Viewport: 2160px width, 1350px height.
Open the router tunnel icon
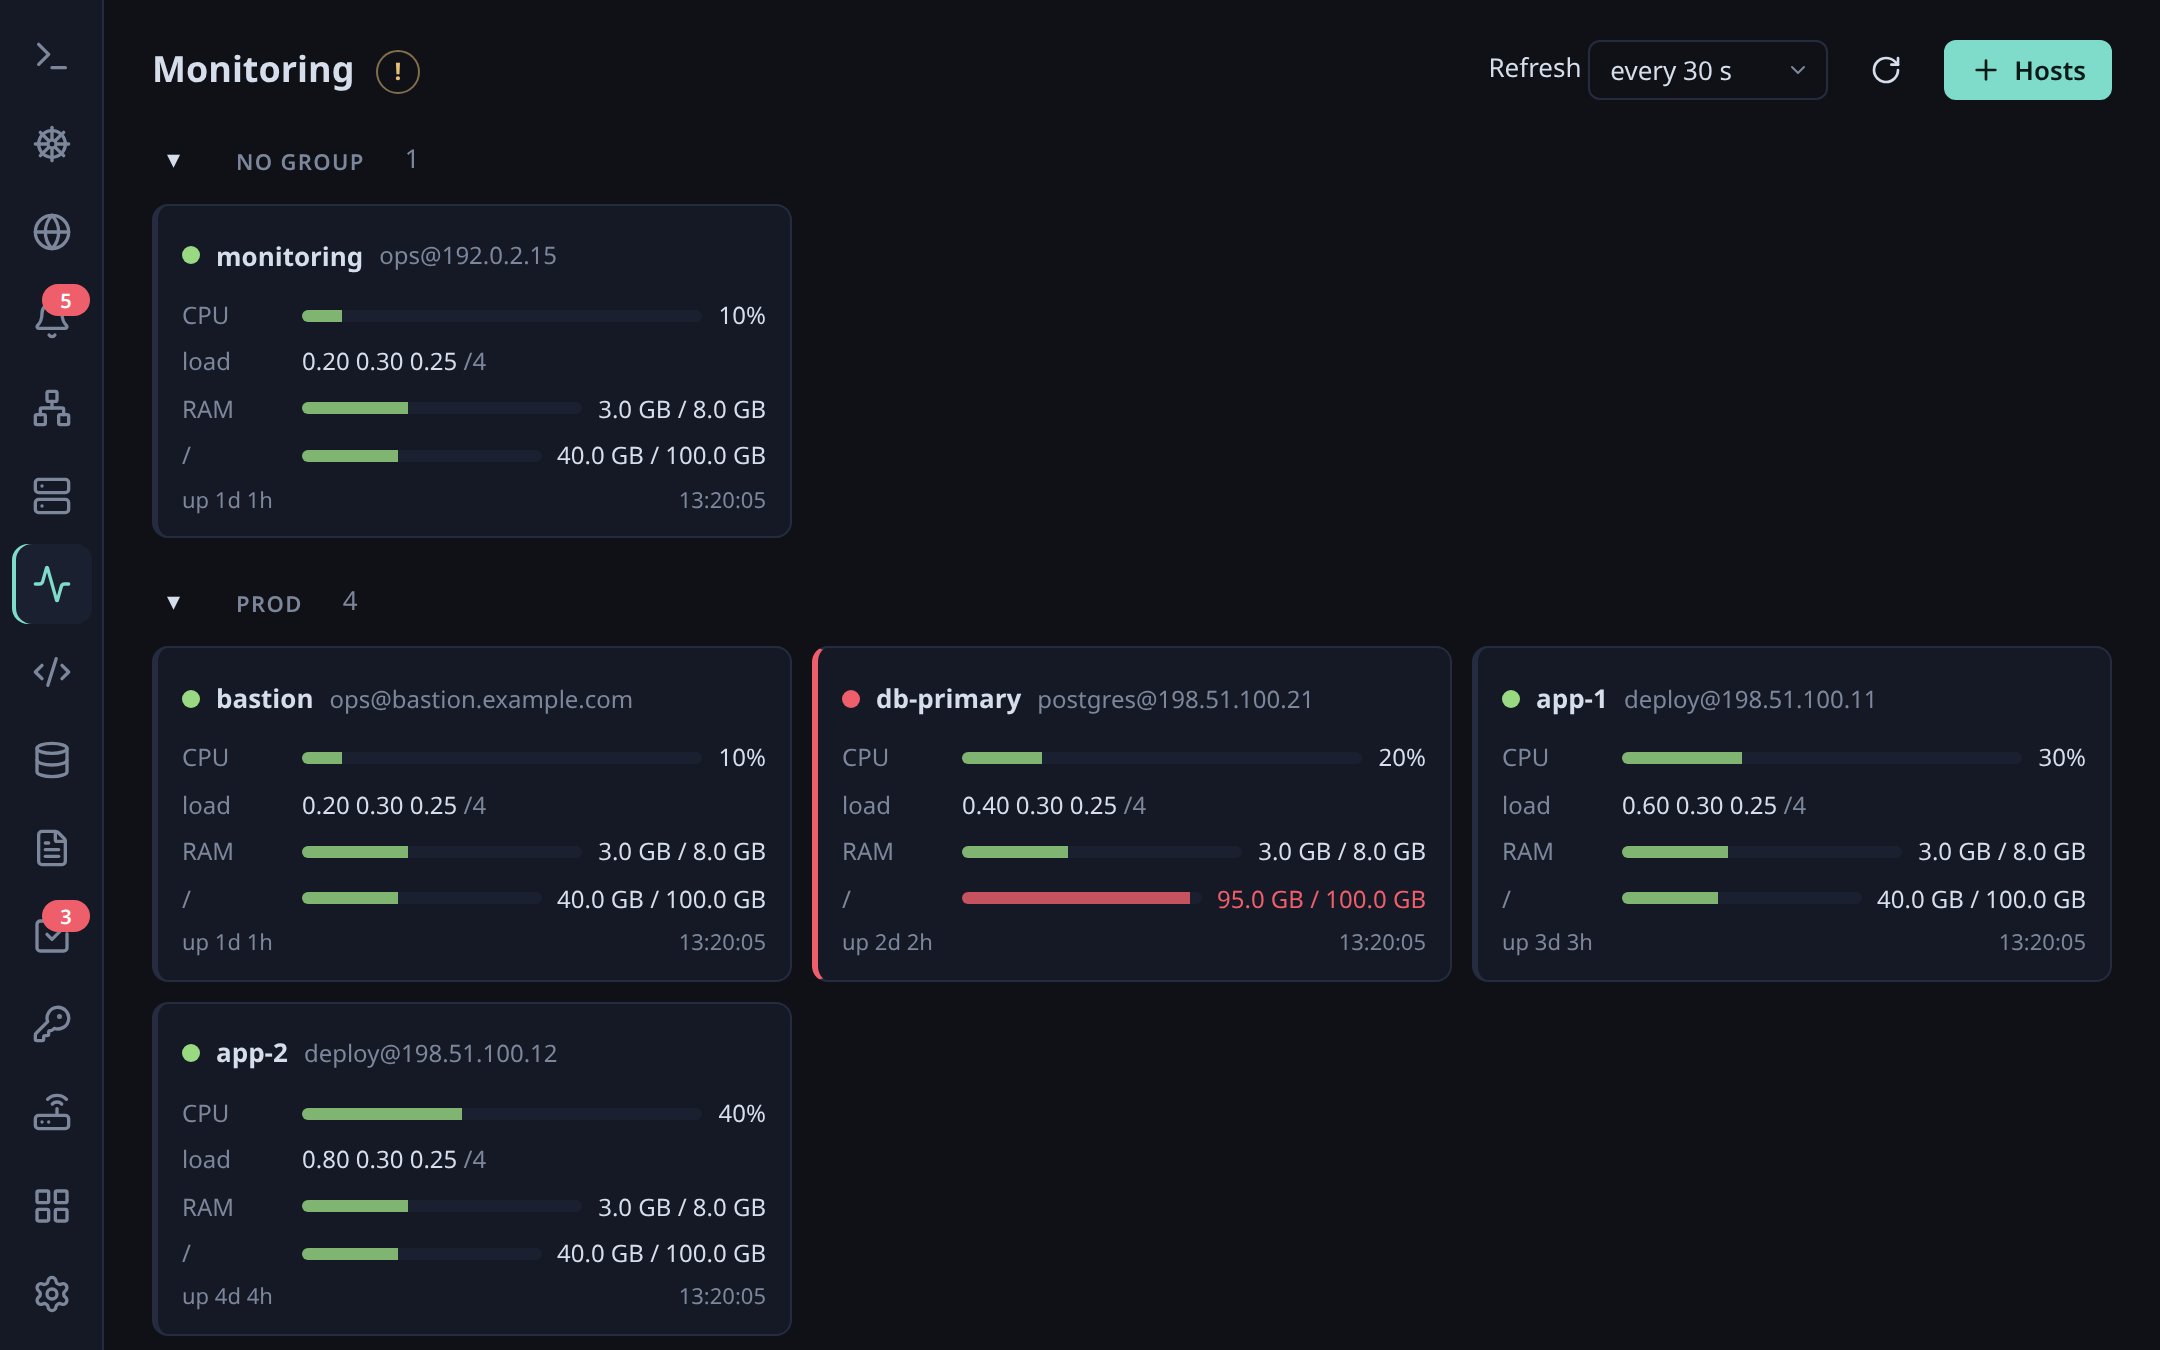tap(51, 1112)
